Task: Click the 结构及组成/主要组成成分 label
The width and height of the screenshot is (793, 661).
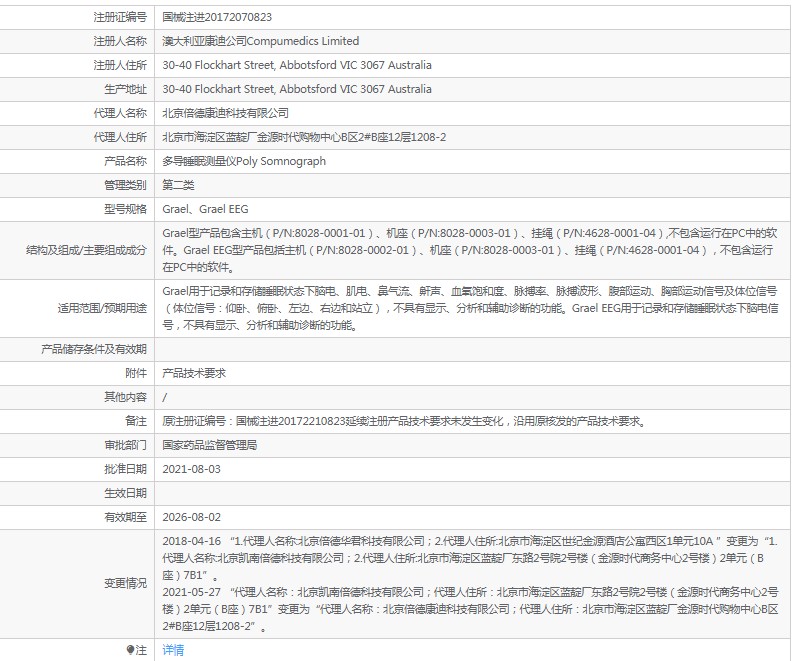Action: 86,250
